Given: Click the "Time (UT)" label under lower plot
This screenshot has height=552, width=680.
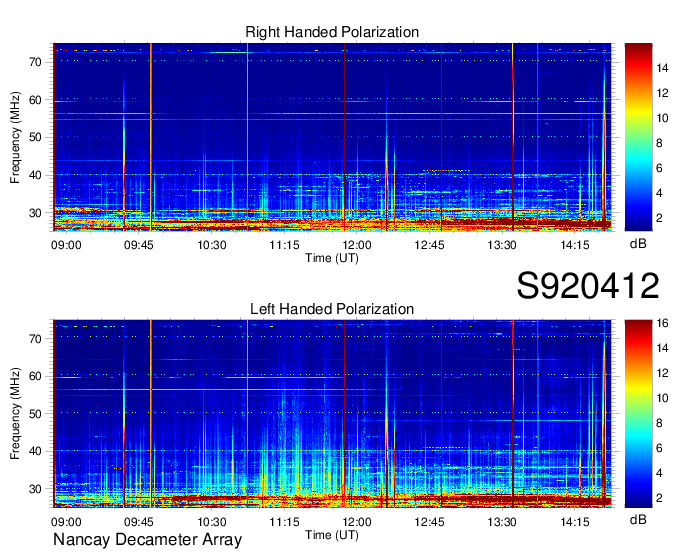Looking at the screenshot, I should (x=332, y=535).
